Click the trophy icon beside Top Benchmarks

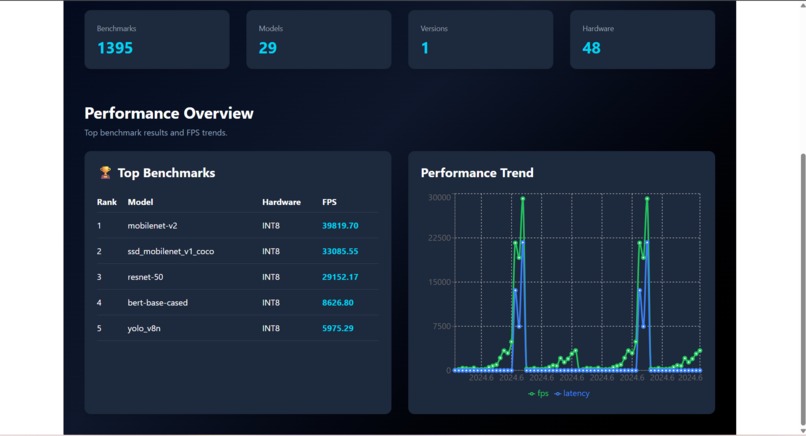coord(105,173)
